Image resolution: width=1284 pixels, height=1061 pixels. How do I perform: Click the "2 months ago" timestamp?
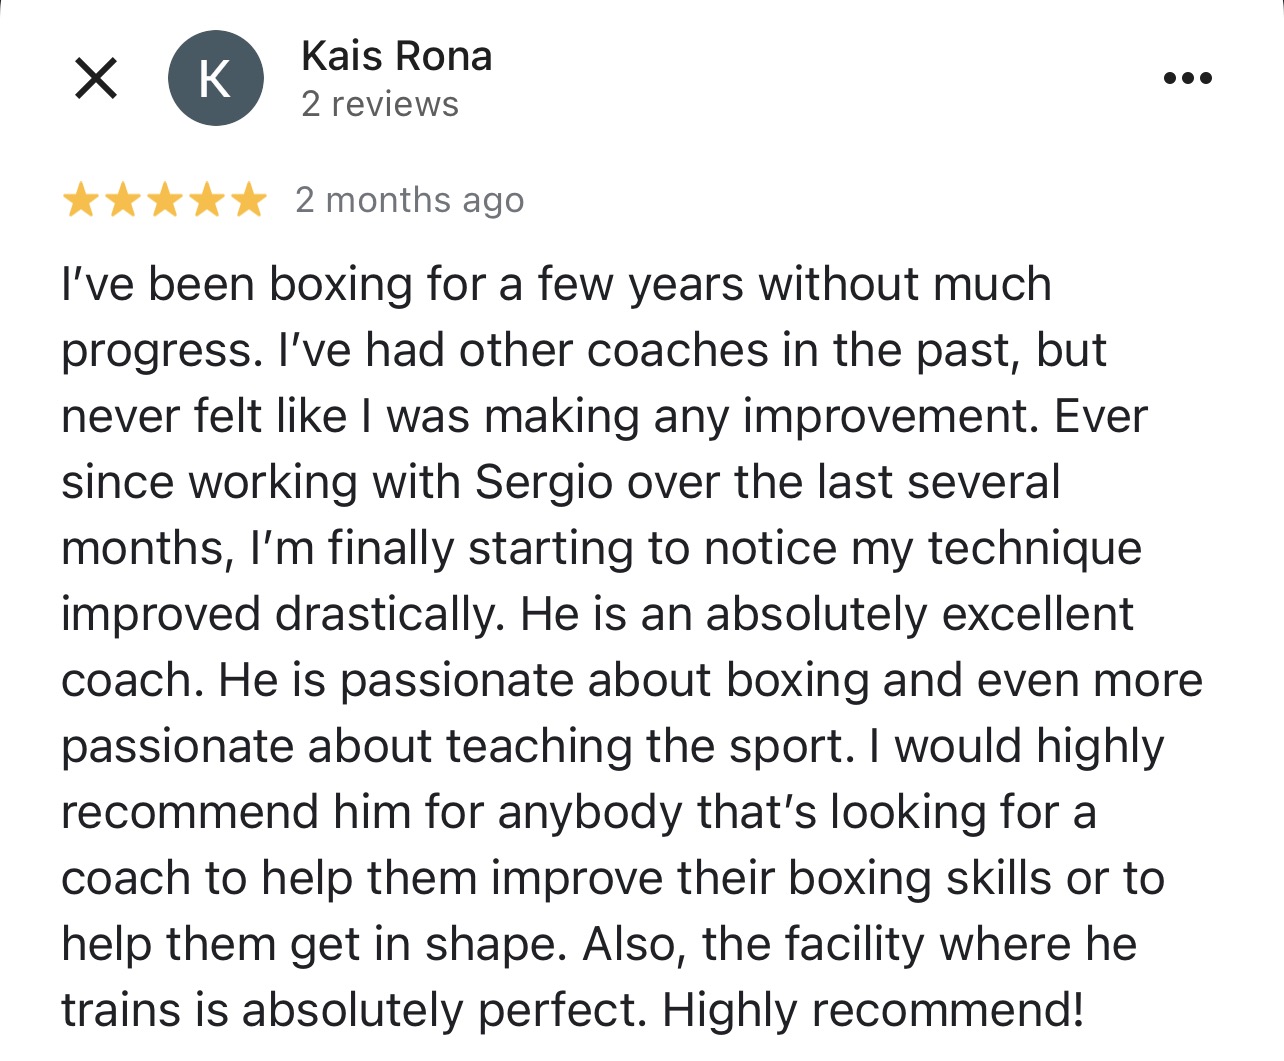coord(409,201)
